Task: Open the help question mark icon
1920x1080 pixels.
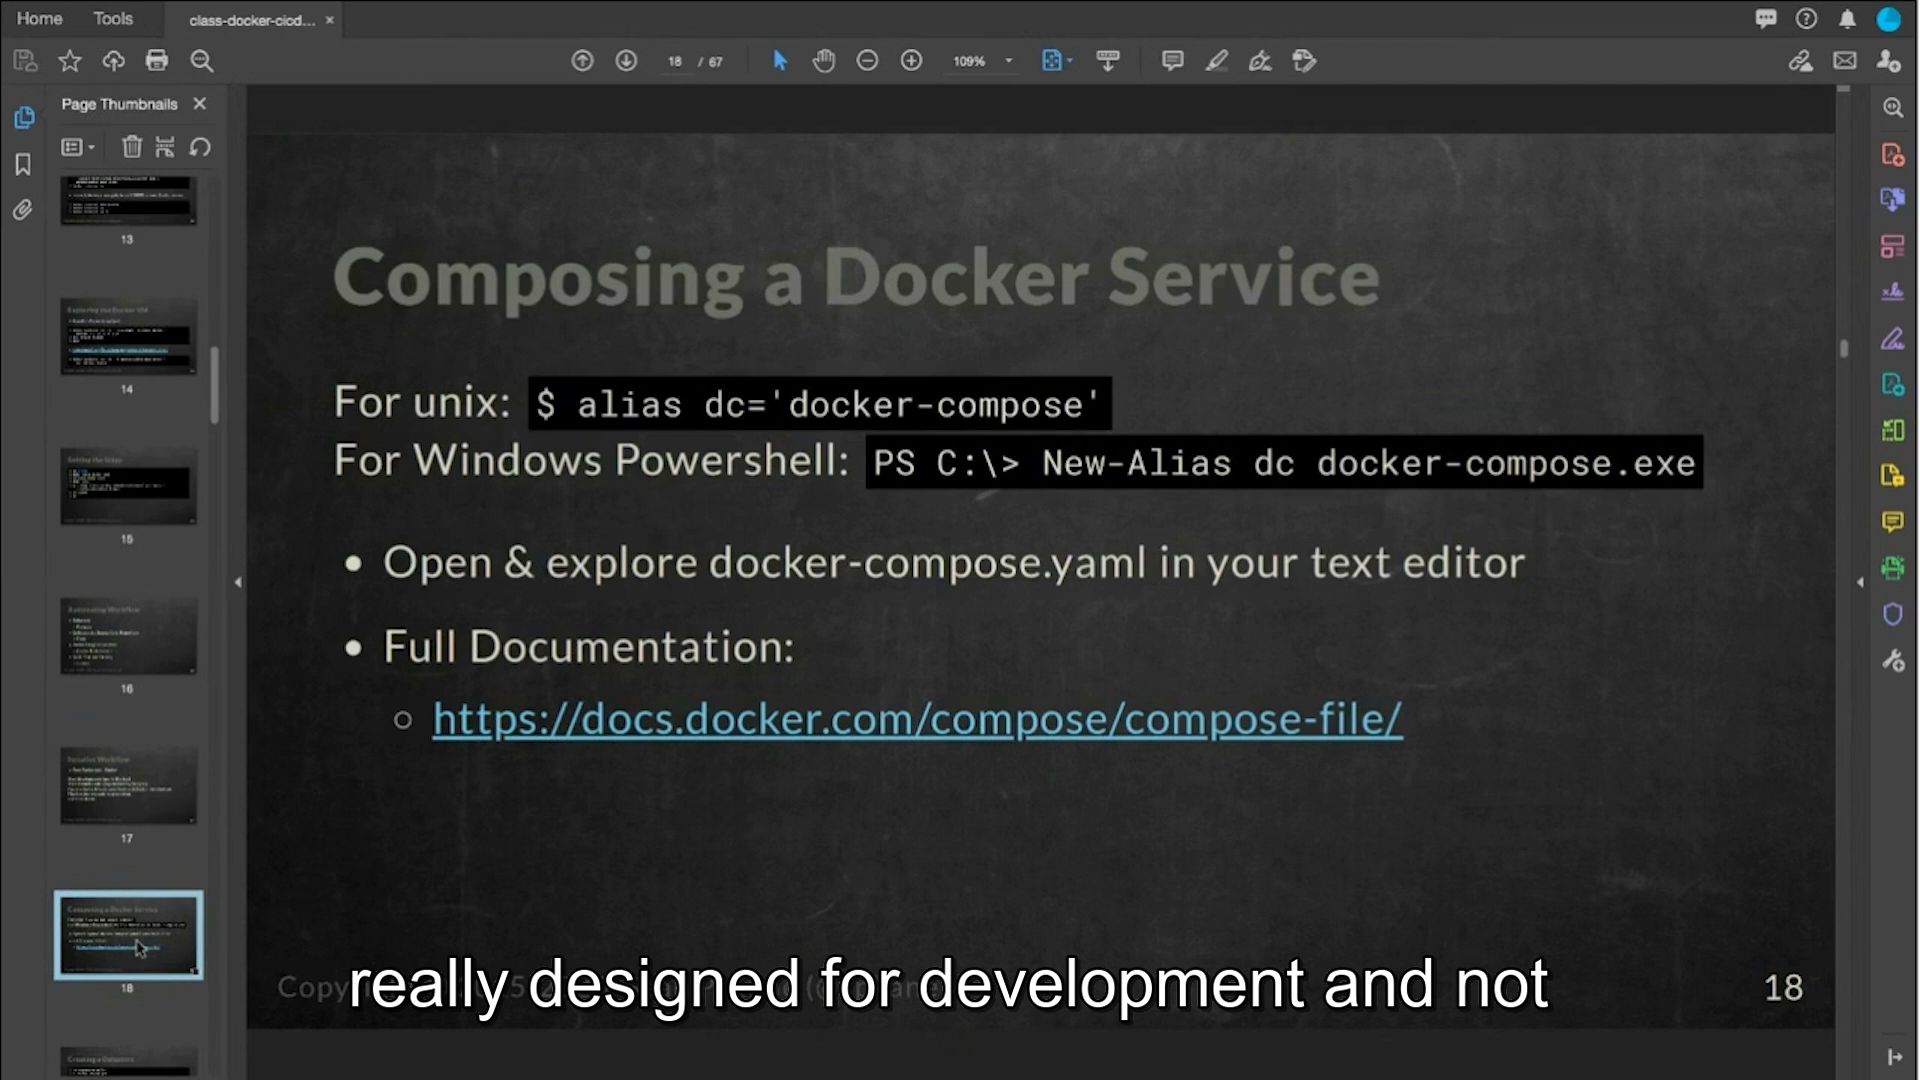Action: 1806,19
